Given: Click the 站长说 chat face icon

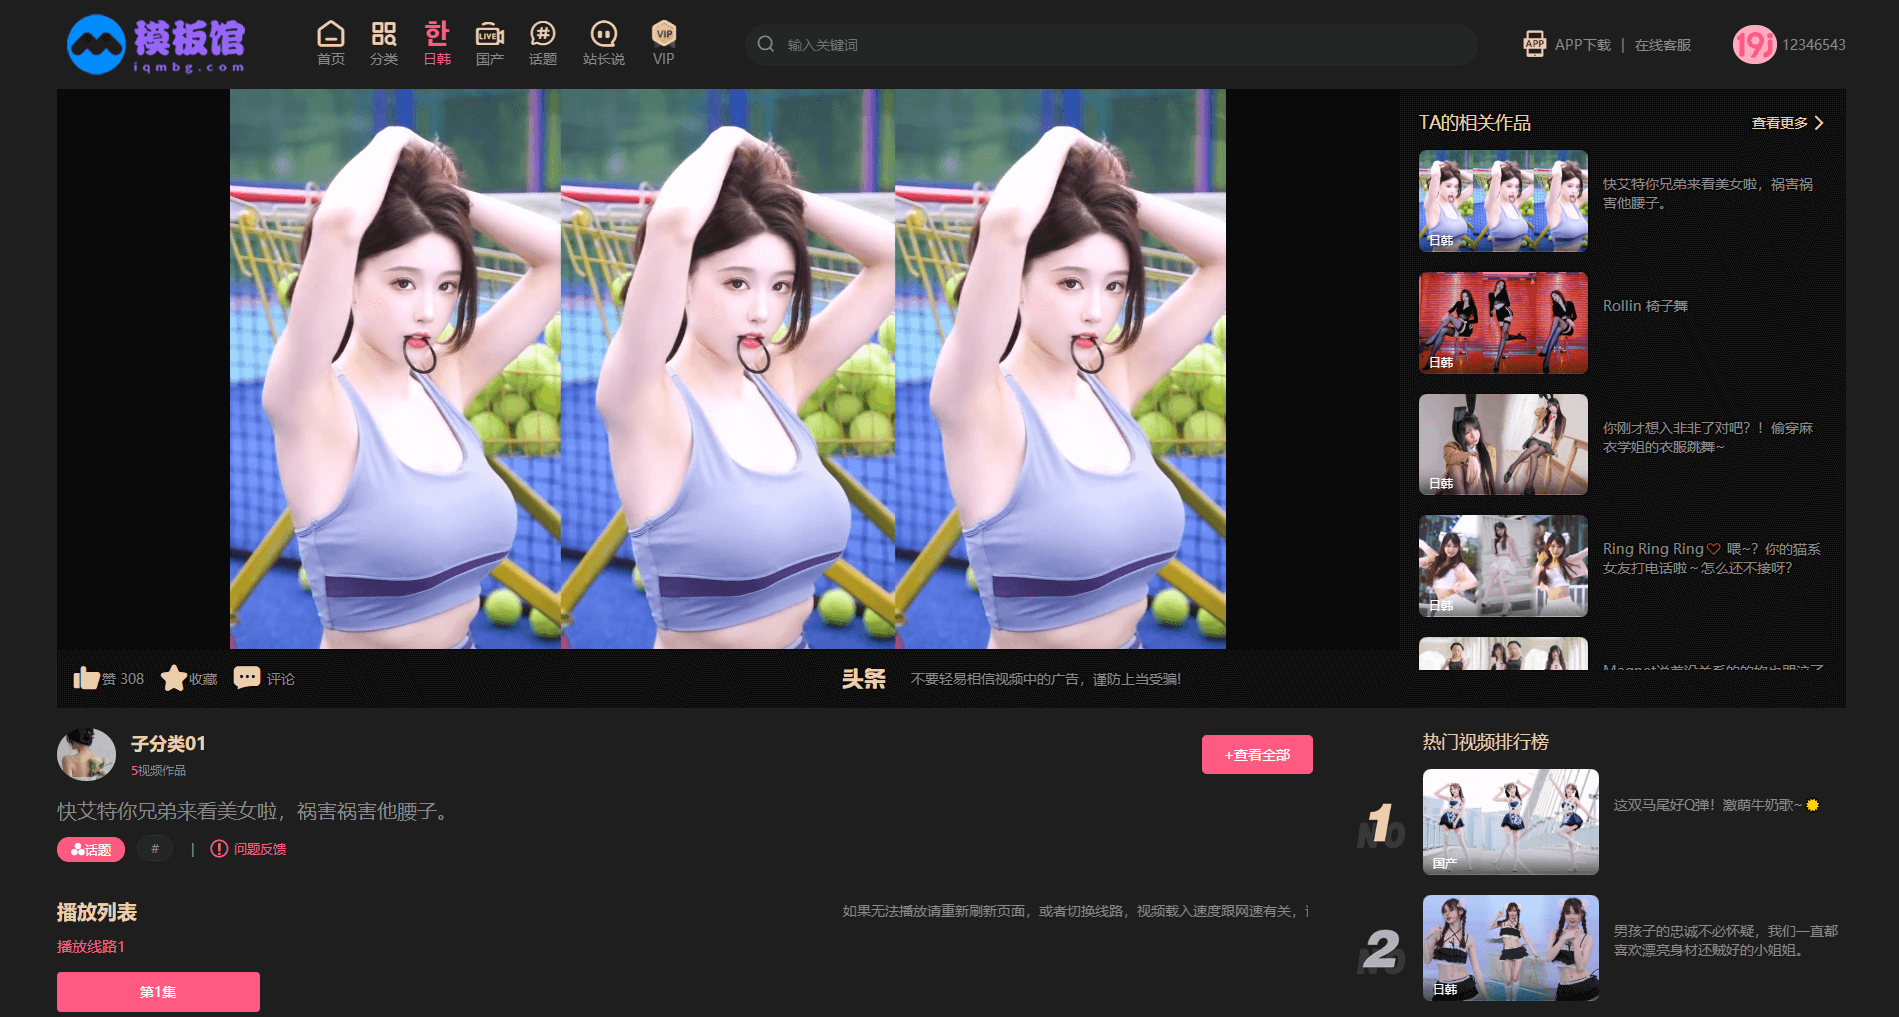Looking at the screenshot, I should (603, 35).
